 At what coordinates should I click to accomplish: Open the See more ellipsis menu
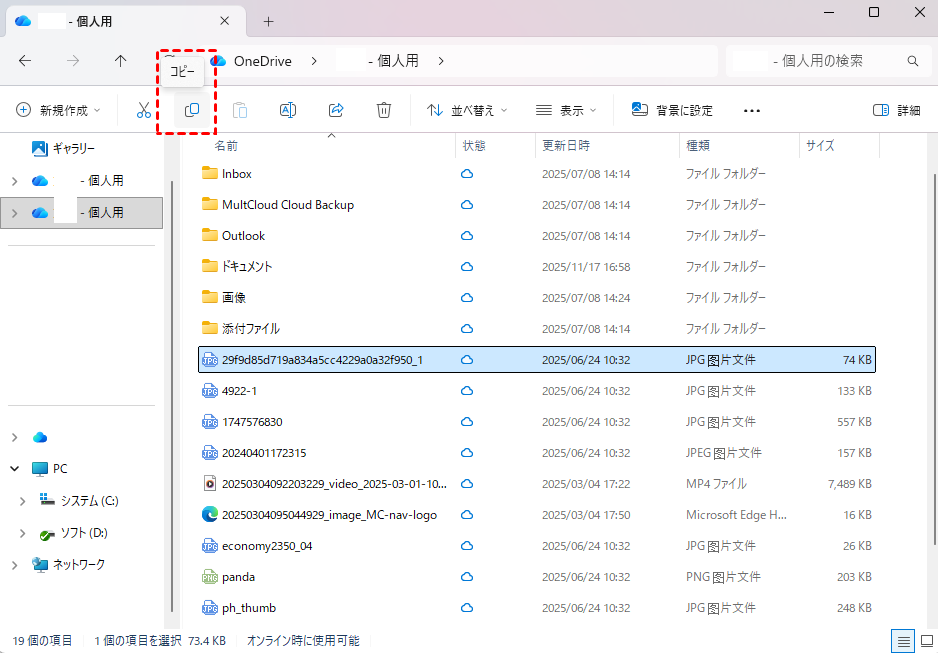pyautogui.click(x=752, y=110)
